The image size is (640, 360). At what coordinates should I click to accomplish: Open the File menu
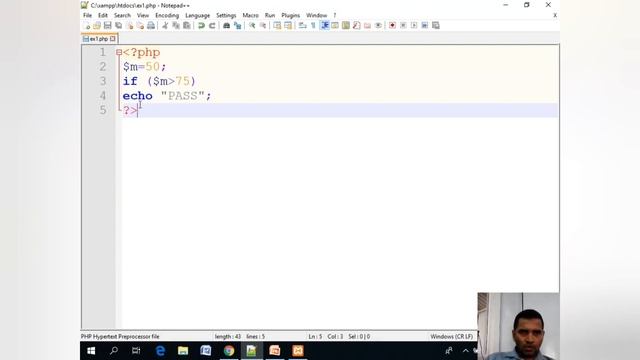click(x=87, y=16)
